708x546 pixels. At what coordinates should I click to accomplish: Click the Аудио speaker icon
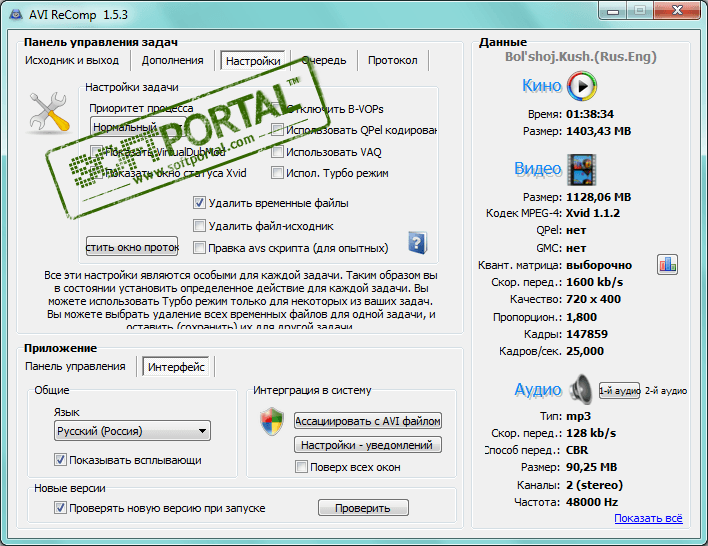pyautogui.click(x=580, y=389)
